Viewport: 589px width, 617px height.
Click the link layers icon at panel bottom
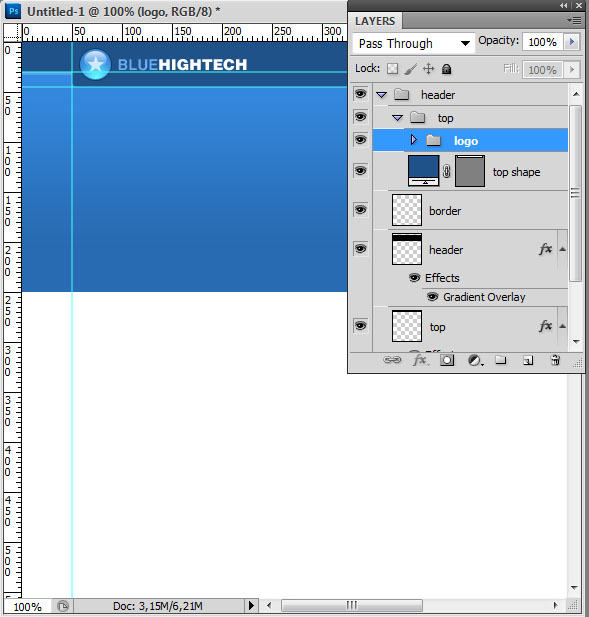click(x=392, y=360)
